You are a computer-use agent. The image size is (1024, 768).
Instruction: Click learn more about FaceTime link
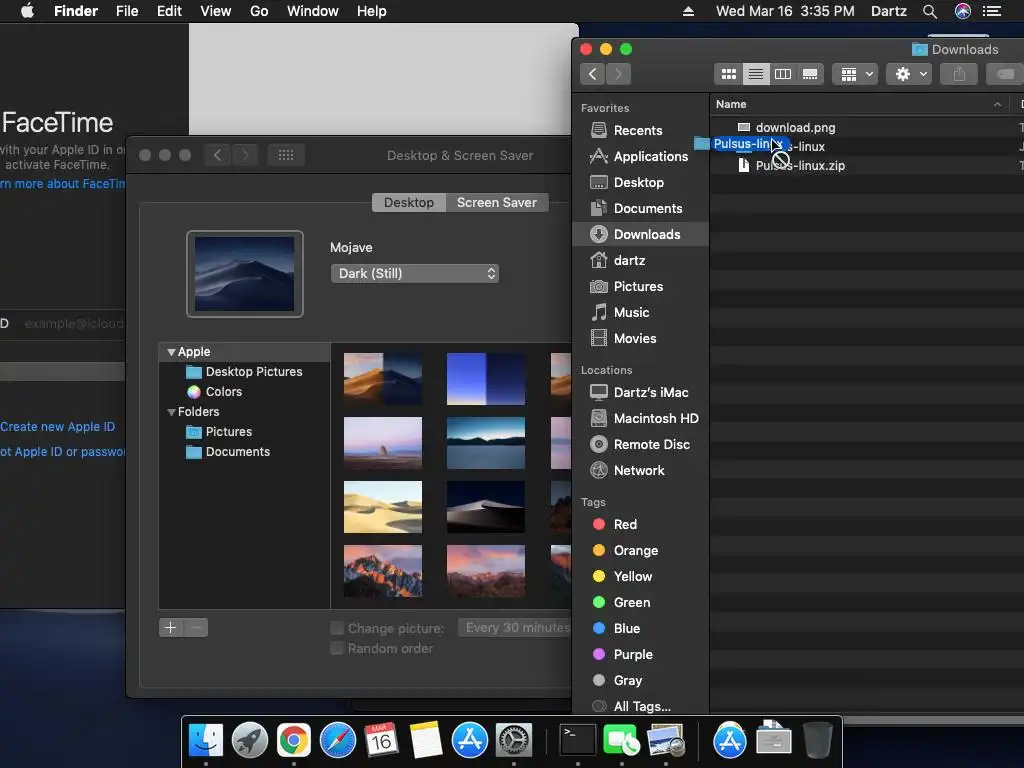click(x=63, y=184)
